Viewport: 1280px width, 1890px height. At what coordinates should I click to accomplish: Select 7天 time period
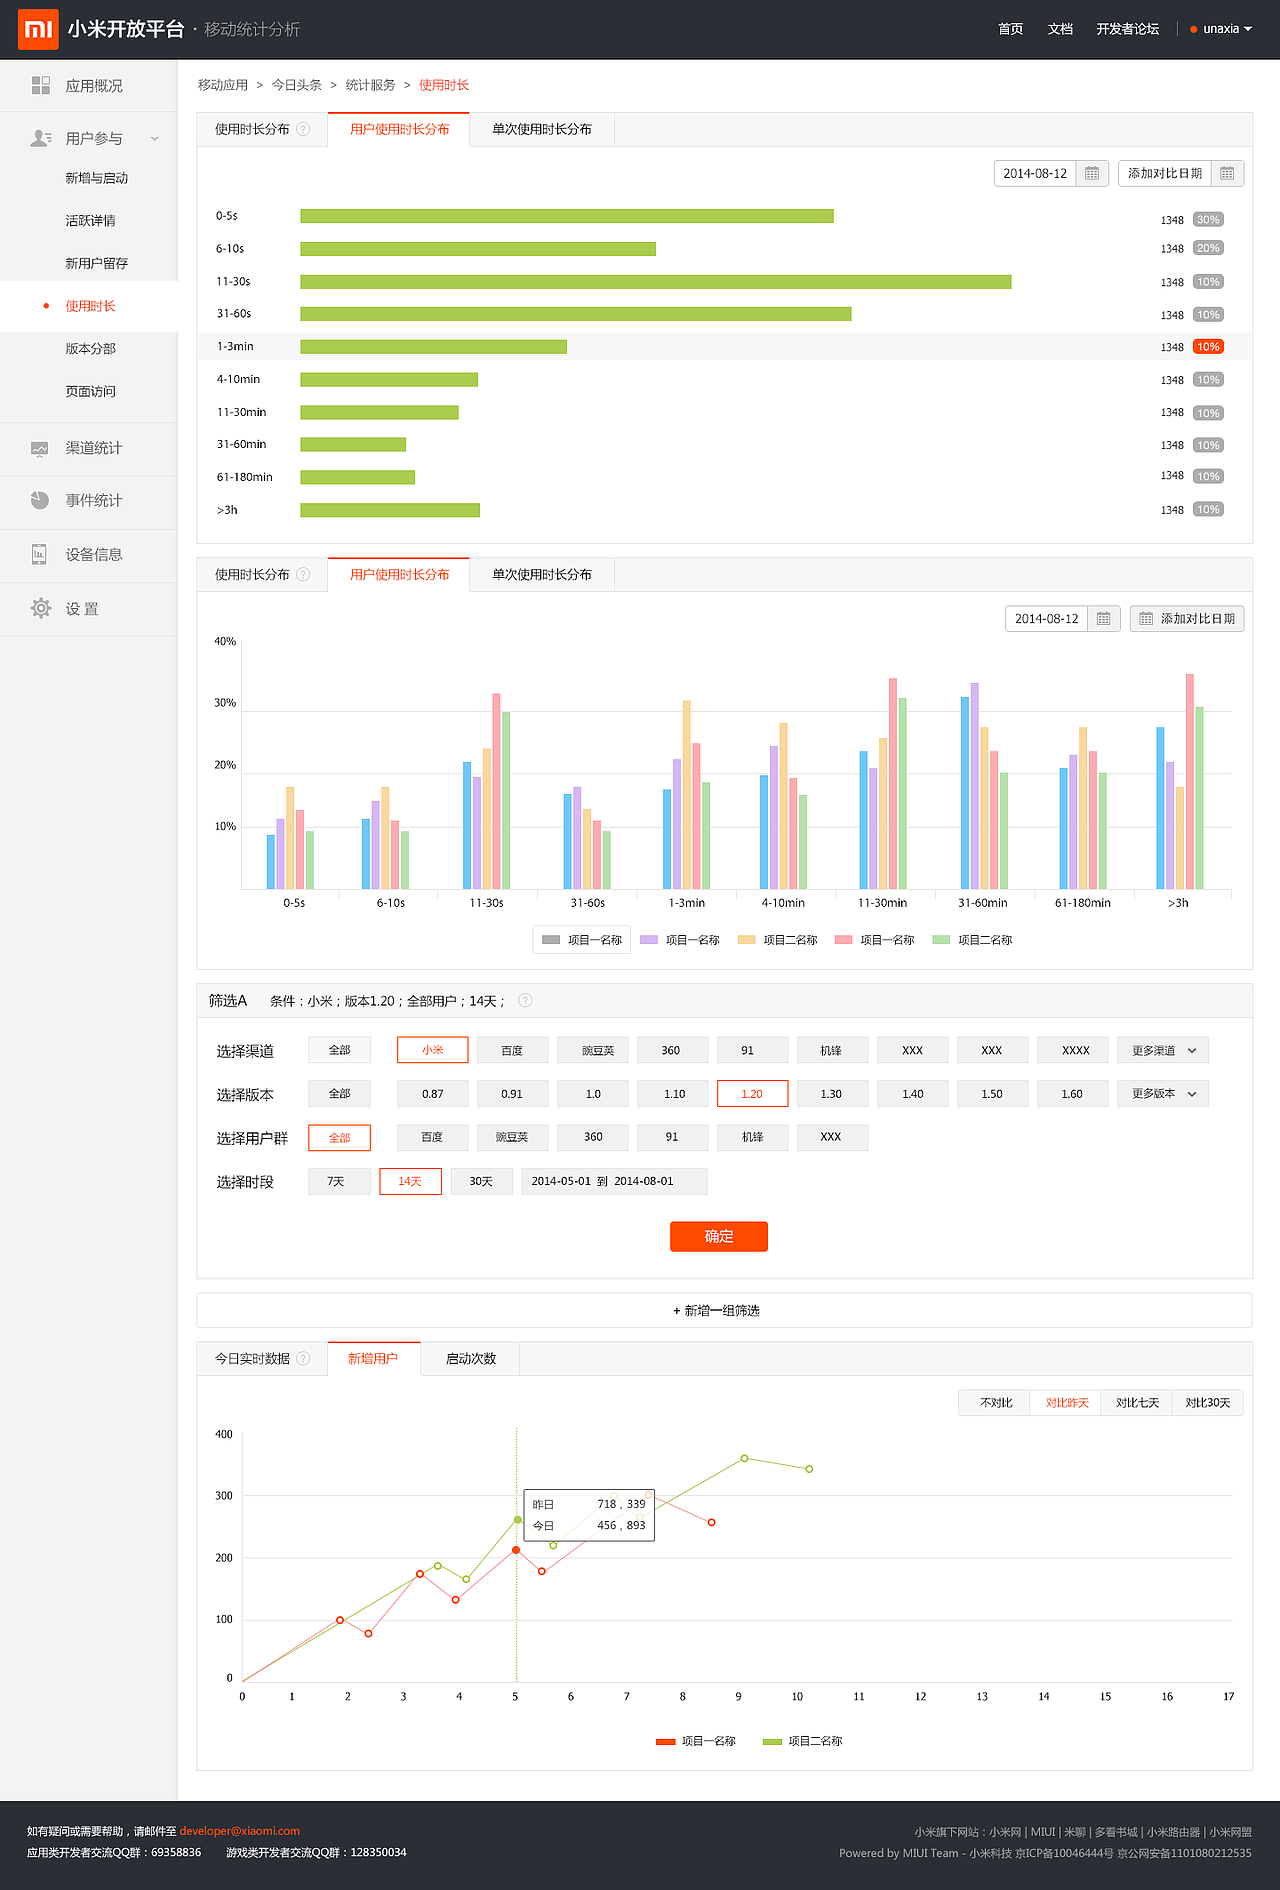[339, 1182]
